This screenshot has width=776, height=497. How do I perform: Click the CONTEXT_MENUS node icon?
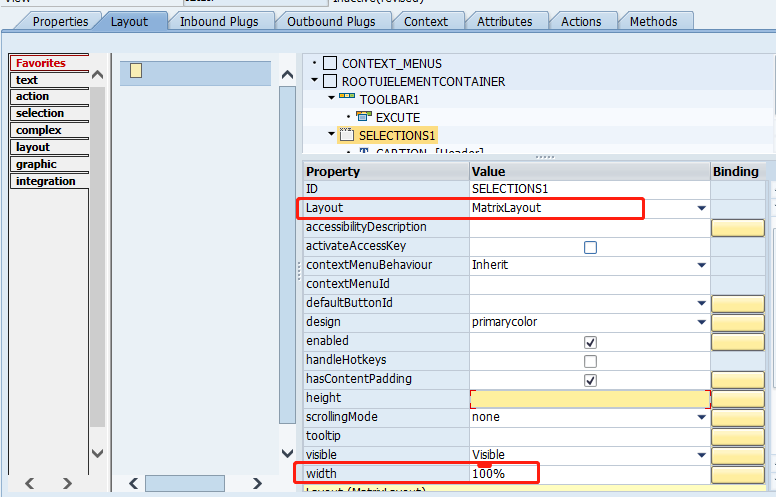coord(330,63)
